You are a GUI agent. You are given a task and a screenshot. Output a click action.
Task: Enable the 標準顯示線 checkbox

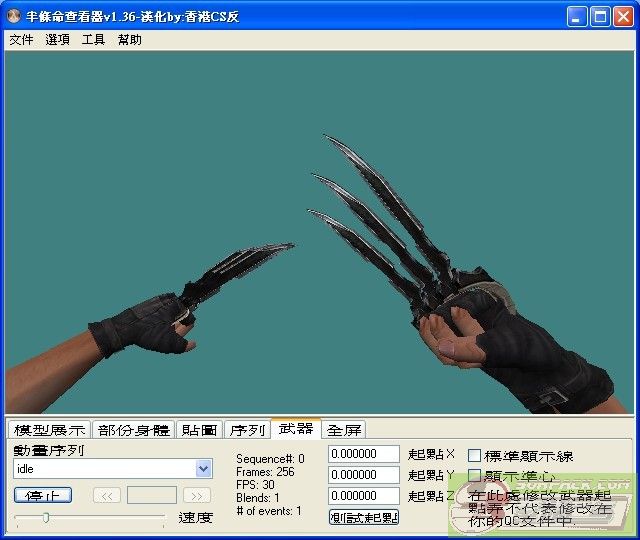[x=474, y=456]
